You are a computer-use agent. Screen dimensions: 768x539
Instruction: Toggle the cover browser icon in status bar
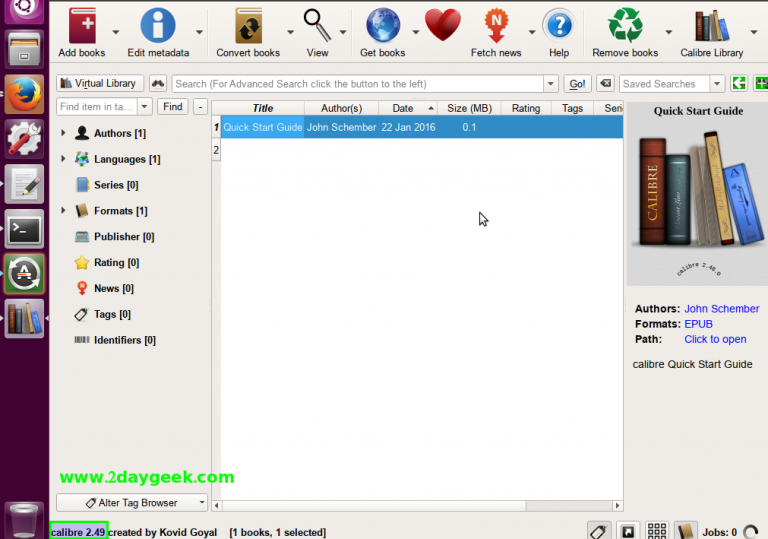[x=628, y=531]
